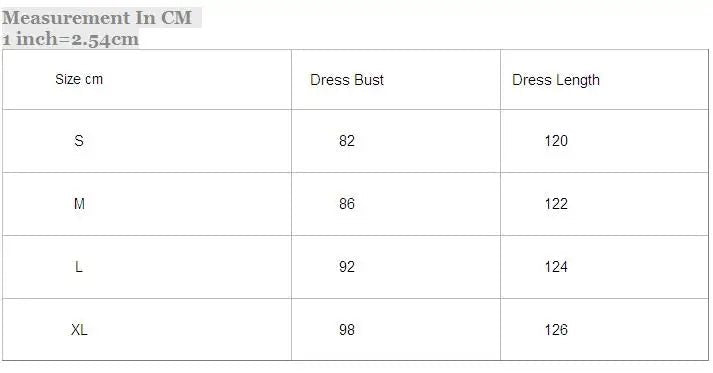Select the 'Dress Bust' column header
This screenshot has height=373, width=713.
click(396, 80)
